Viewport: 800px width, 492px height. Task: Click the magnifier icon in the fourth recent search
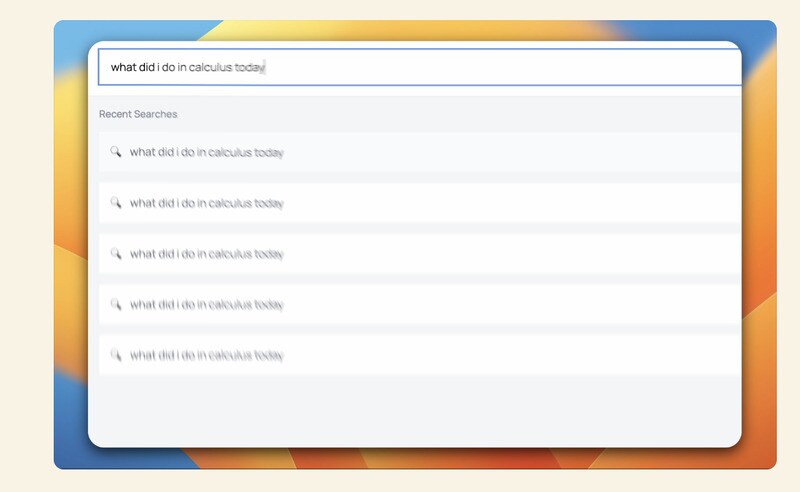116,304
